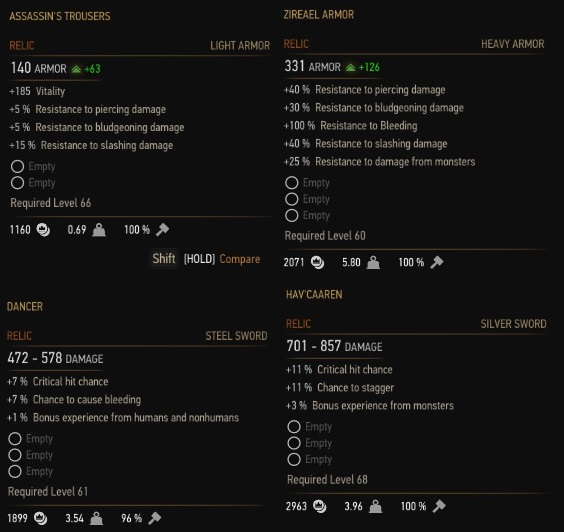Click green armor upgrade arrow showing +63
Image resolution: width=564 pixels, height=532 pixels.
tap(76, 69)
